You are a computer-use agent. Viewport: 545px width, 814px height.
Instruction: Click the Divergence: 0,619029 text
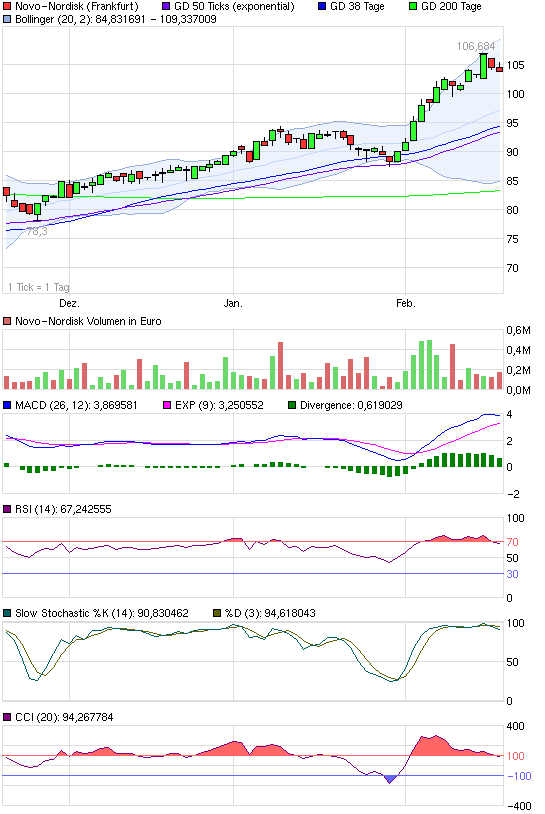pos(351,405)
